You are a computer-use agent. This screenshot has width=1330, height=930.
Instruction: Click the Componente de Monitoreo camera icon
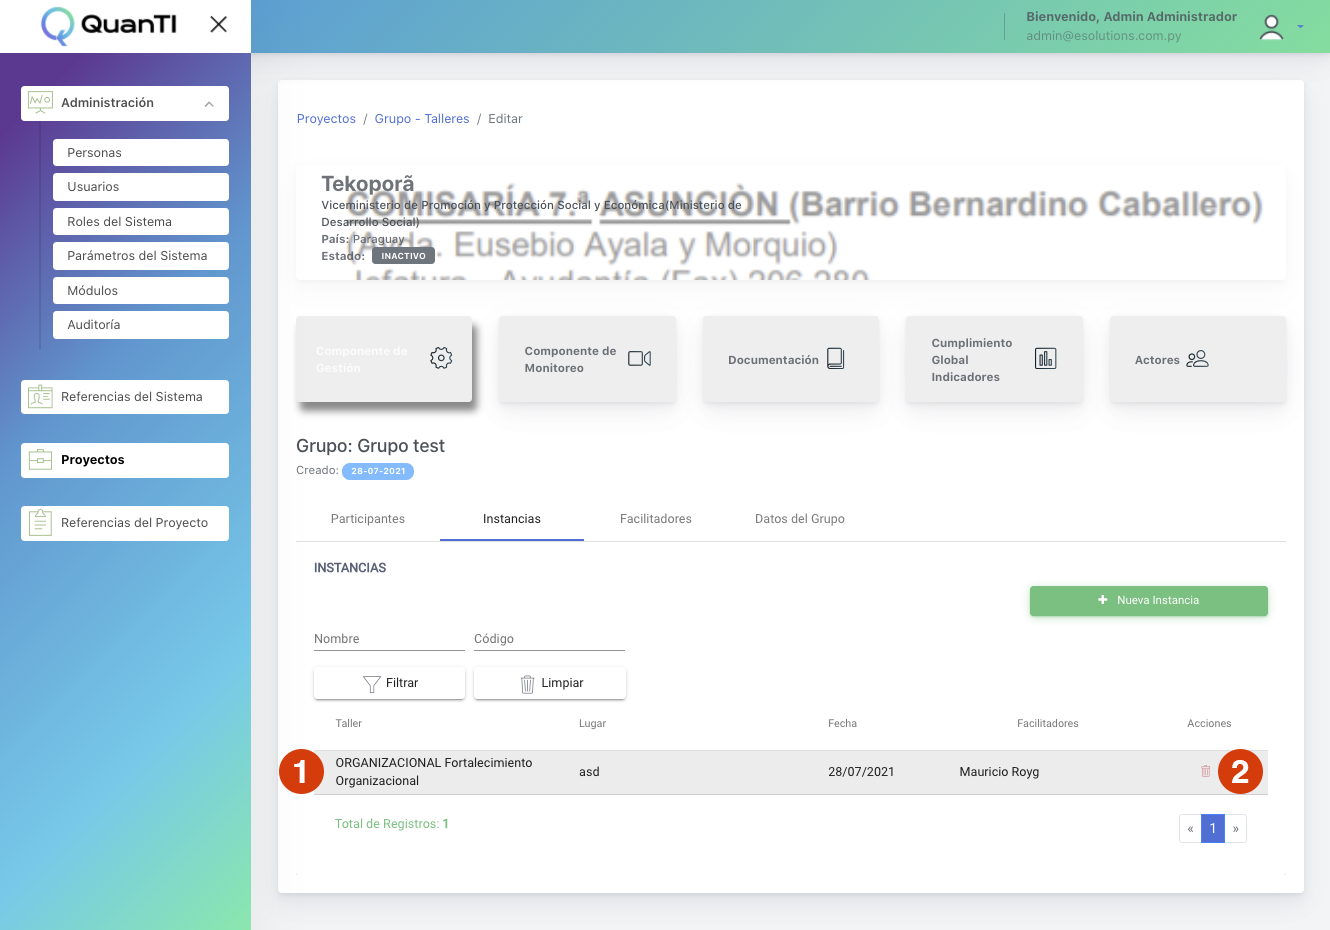(x=640, y=359)
